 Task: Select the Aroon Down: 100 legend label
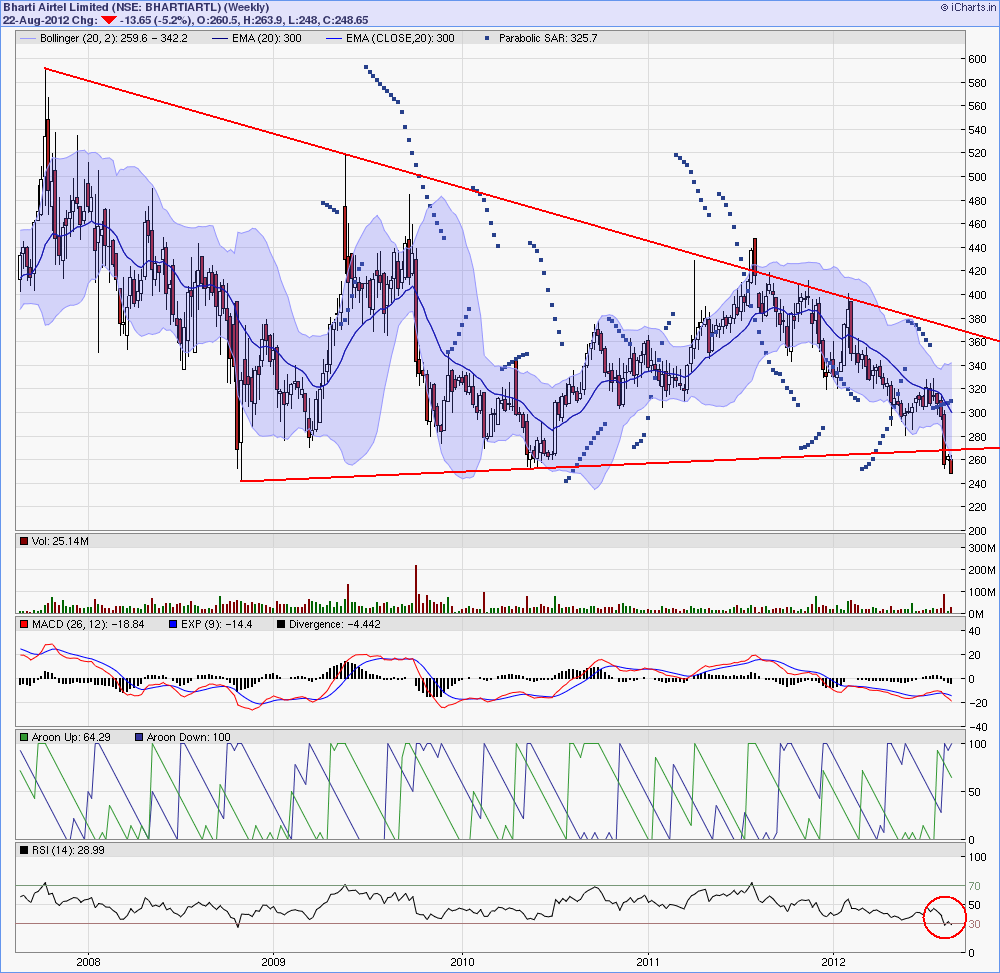188,738
